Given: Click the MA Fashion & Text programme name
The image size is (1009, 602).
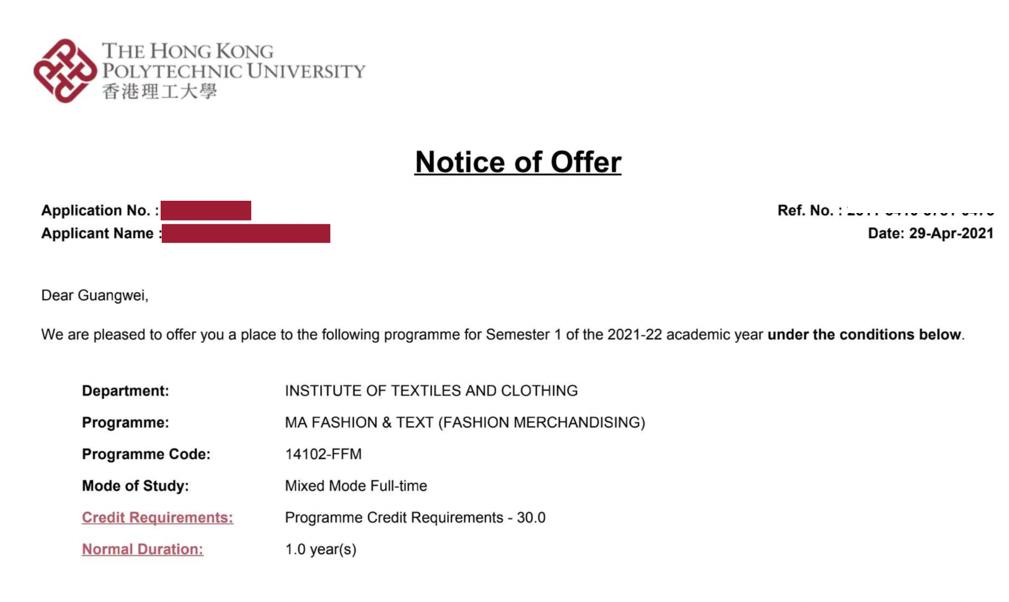Looking at the screenshot, I should pyautogui.click(x=465, y=423).
